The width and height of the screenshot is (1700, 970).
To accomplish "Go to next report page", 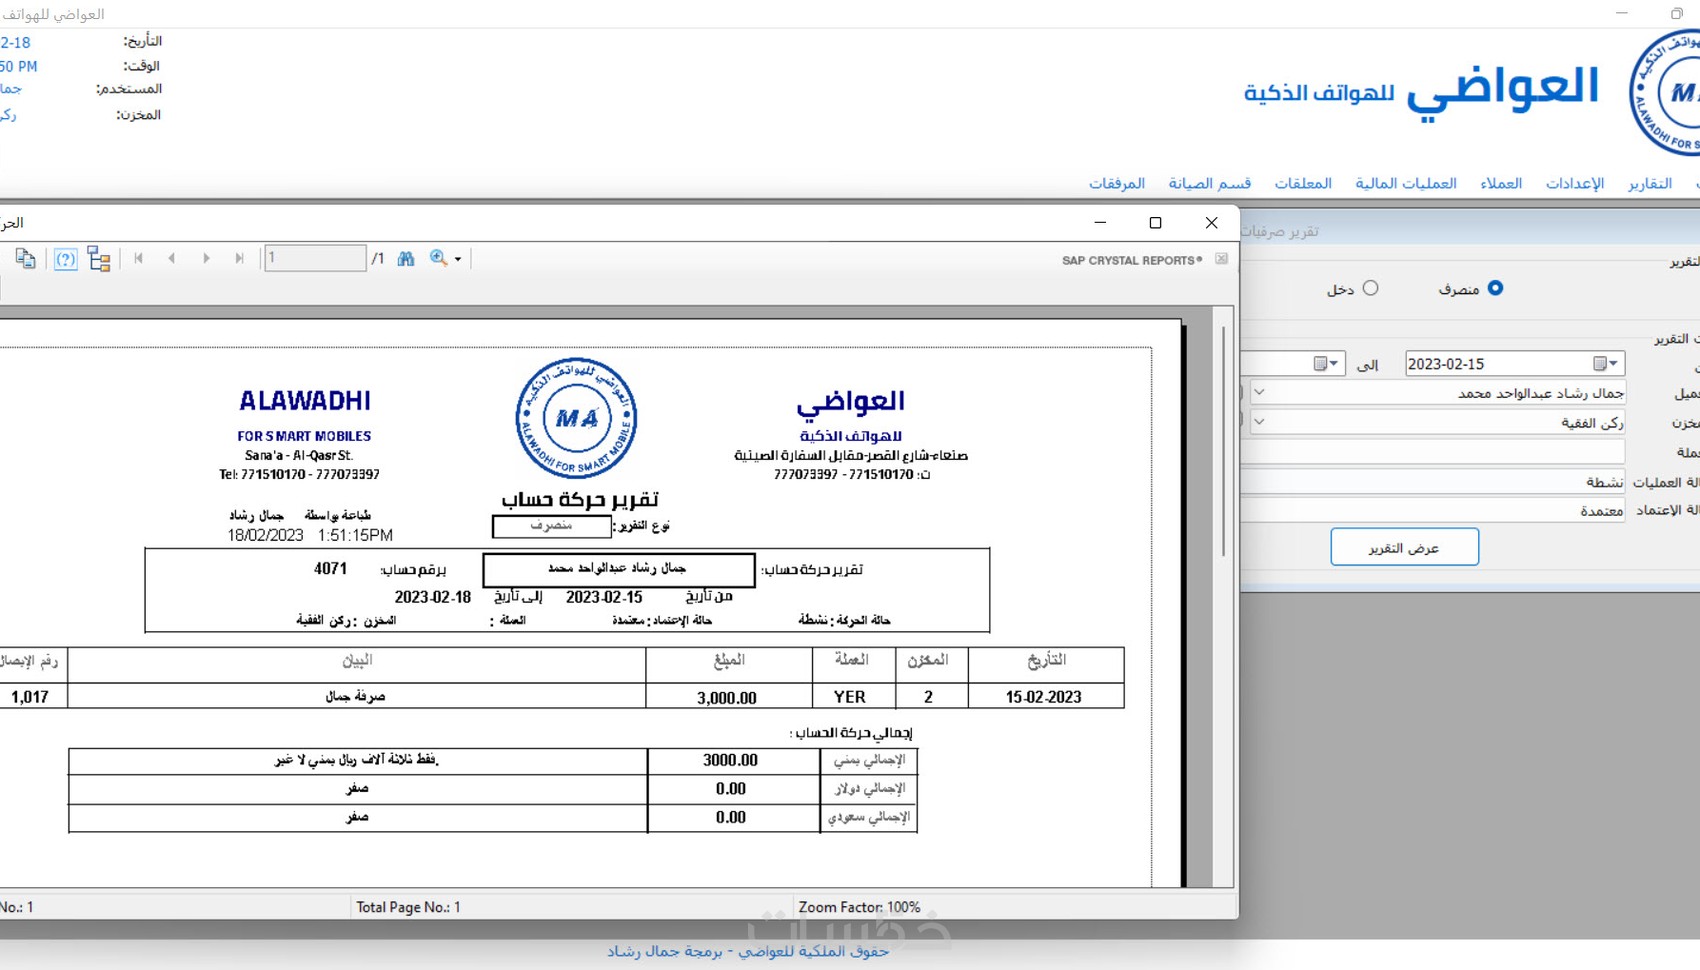I will click(206, 258).
